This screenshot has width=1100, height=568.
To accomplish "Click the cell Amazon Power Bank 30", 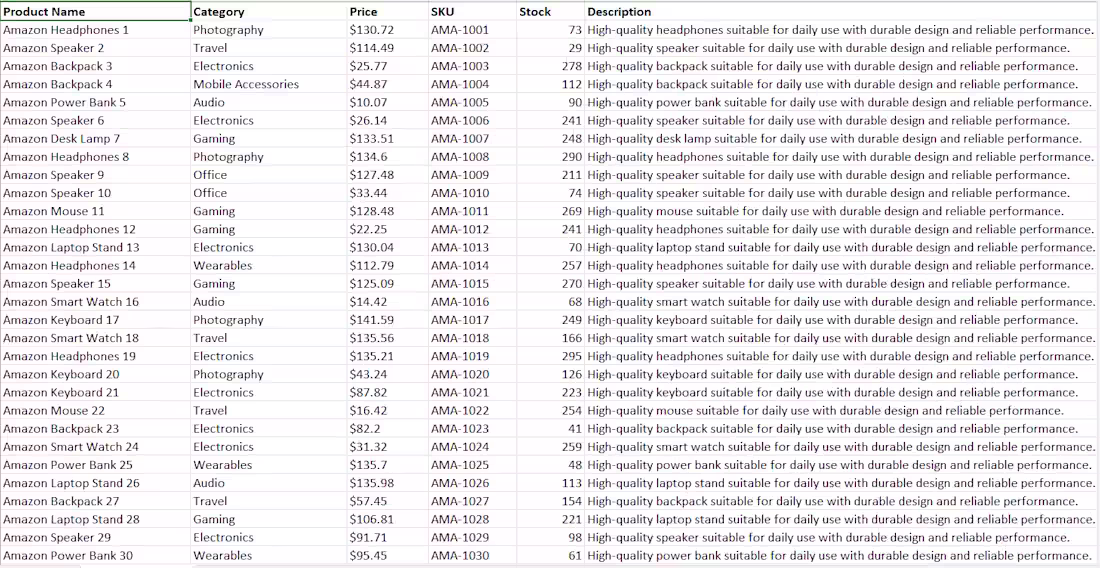I will pos(95,556).
